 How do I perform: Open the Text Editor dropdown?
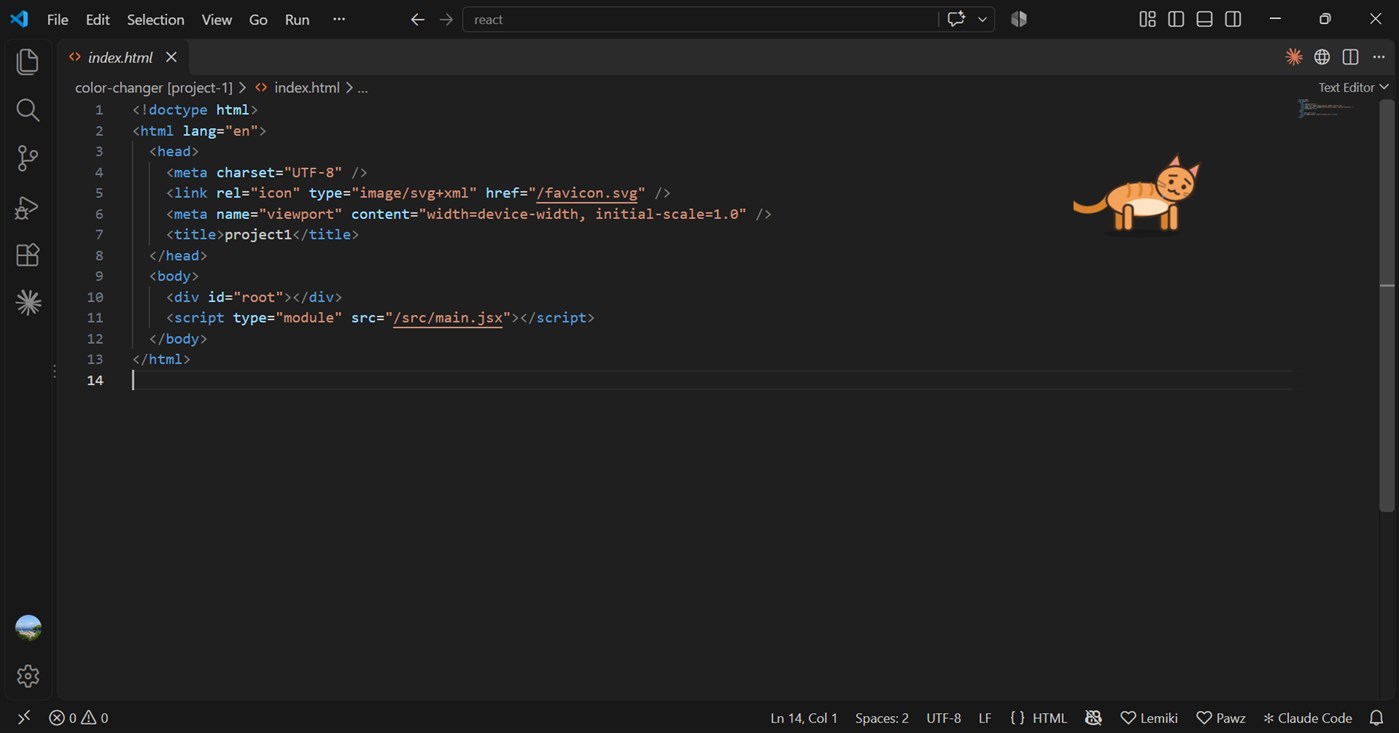(1353, 87)
